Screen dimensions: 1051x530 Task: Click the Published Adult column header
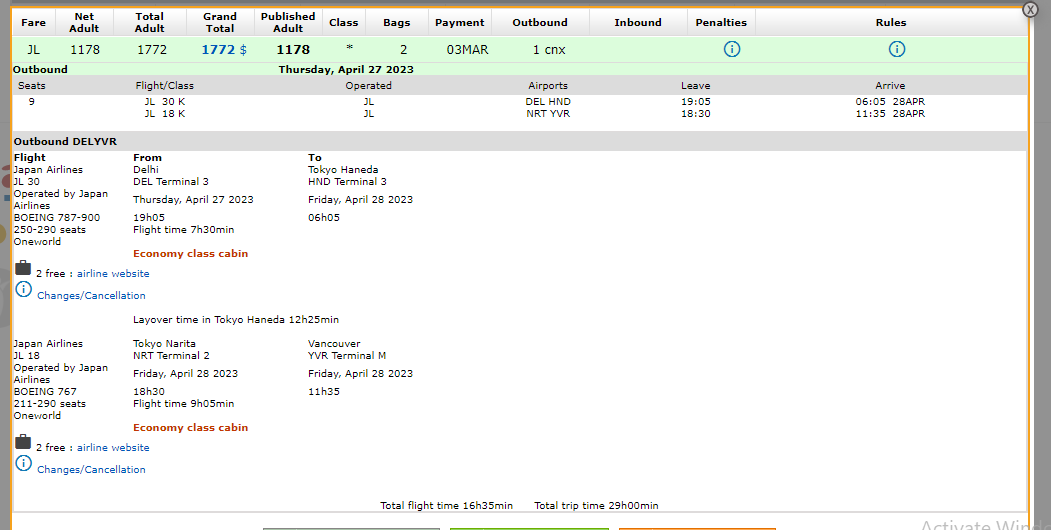click(x=288, y=22)
